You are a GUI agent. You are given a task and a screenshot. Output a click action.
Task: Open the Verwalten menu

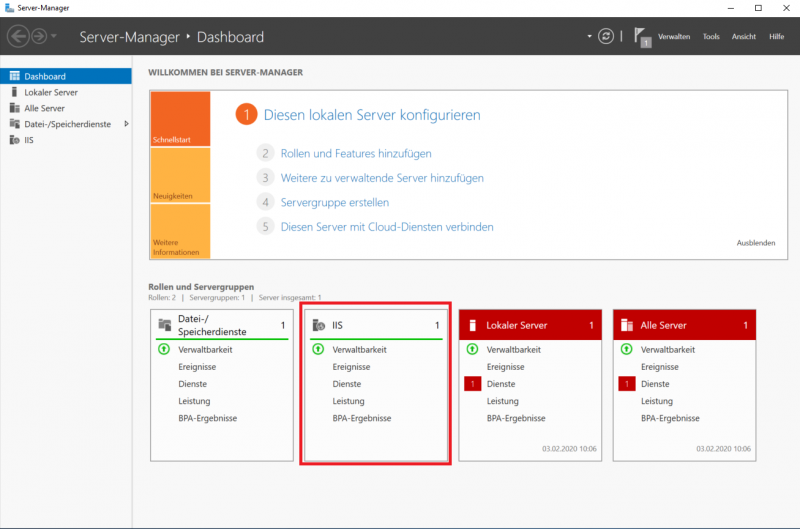pyautogui.click(x=674, y=37)
